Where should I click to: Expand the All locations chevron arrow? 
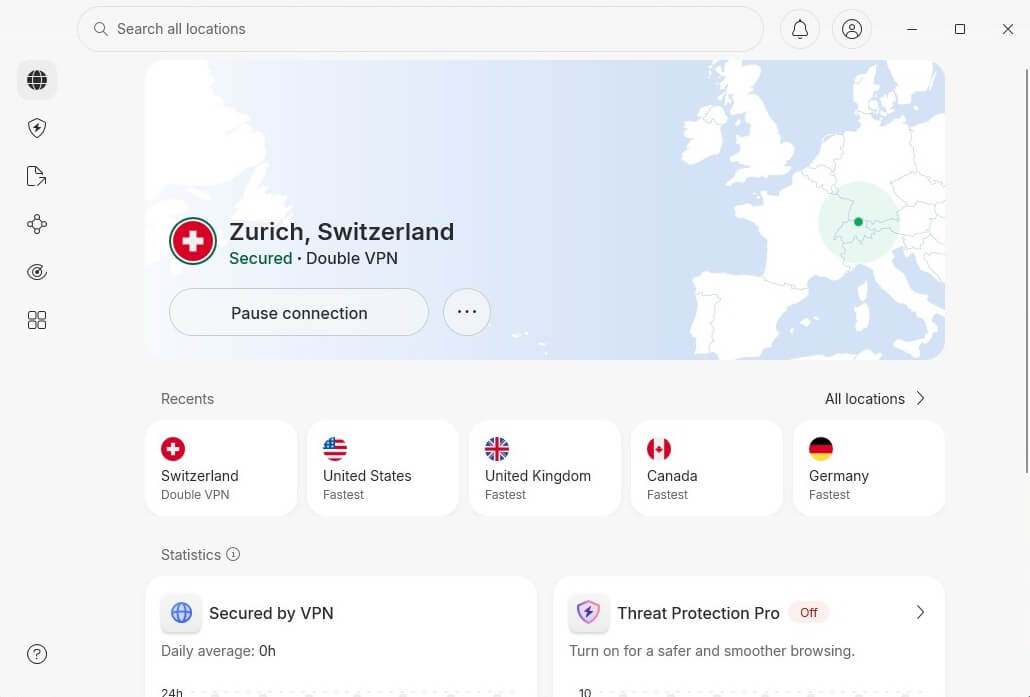pyautogui.click(x=920, y=399)
